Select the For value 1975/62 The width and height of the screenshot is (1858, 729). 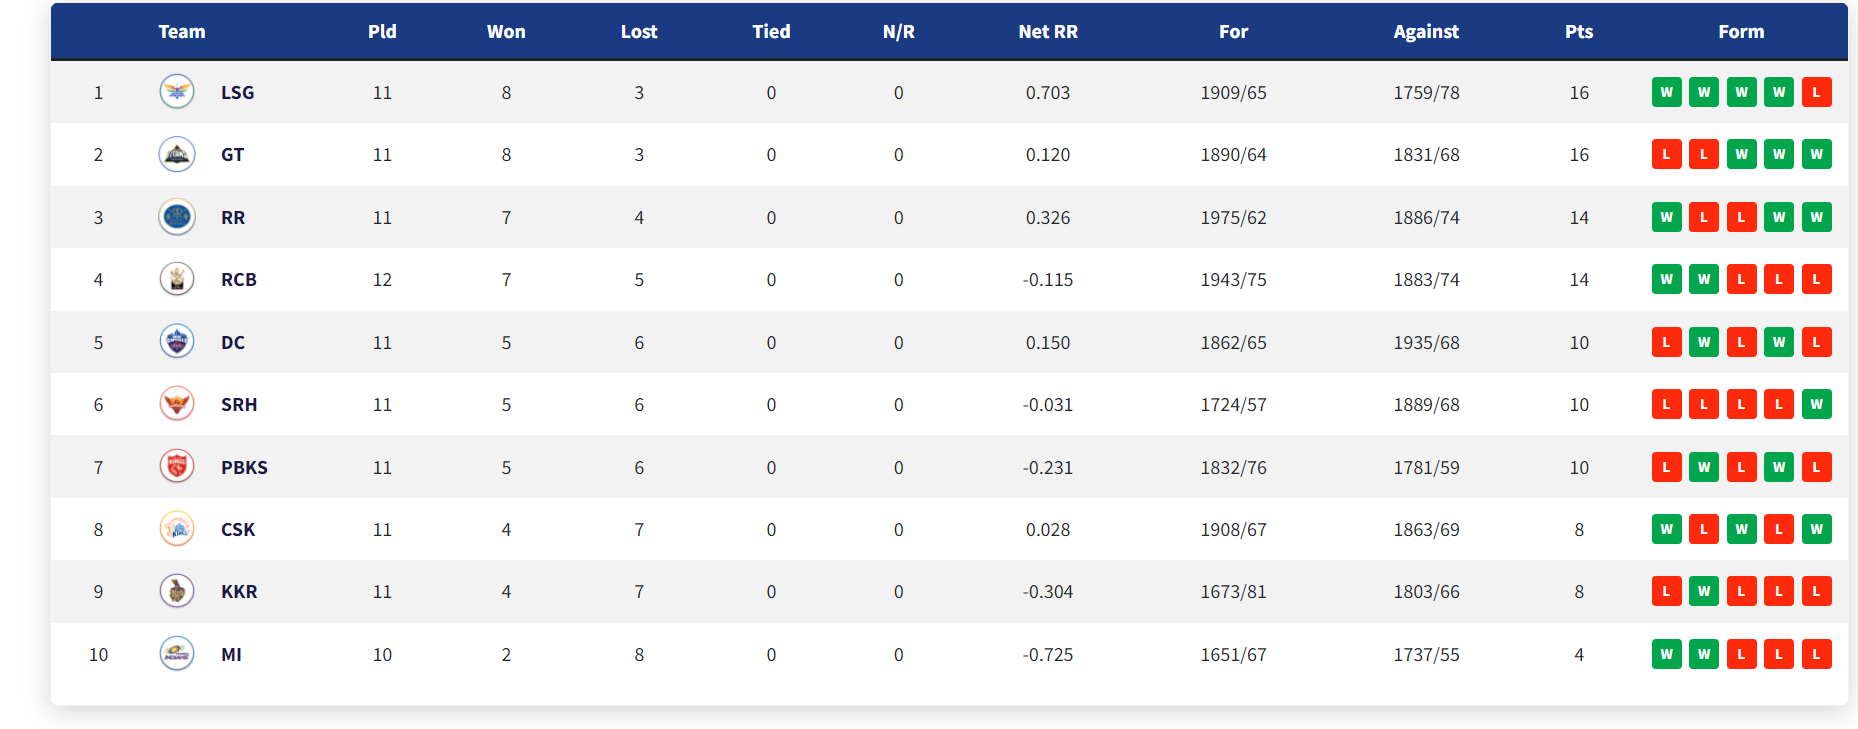1233,217
